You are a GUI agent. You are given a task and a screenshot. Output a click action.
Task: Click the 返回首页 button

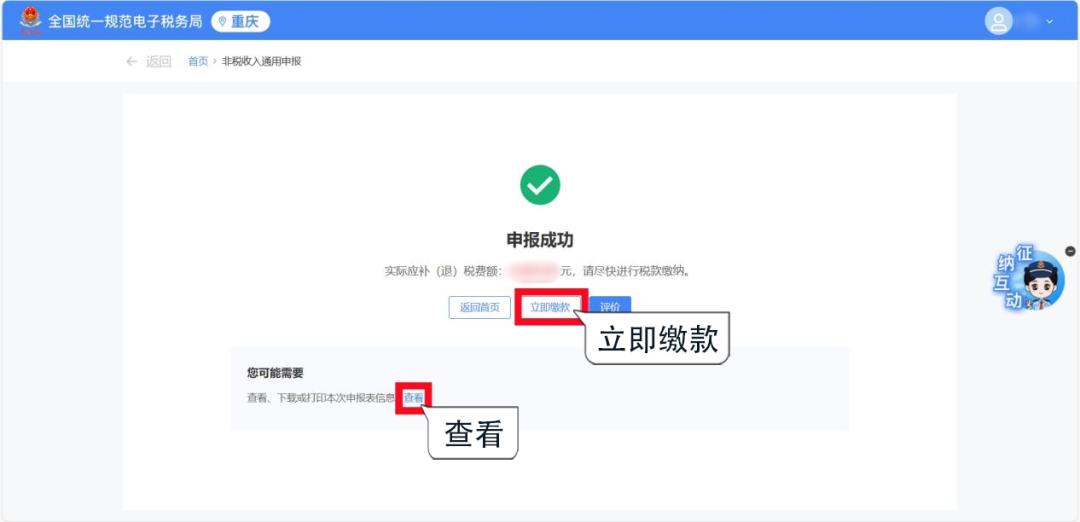479,307
